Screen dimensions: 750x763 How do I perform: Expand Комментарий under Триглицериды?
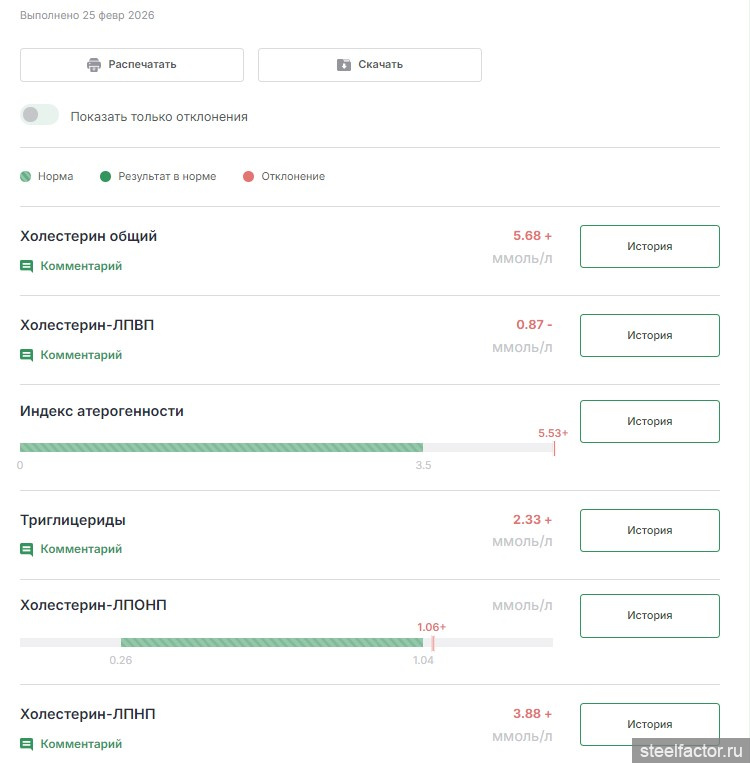tap(81, 549)
